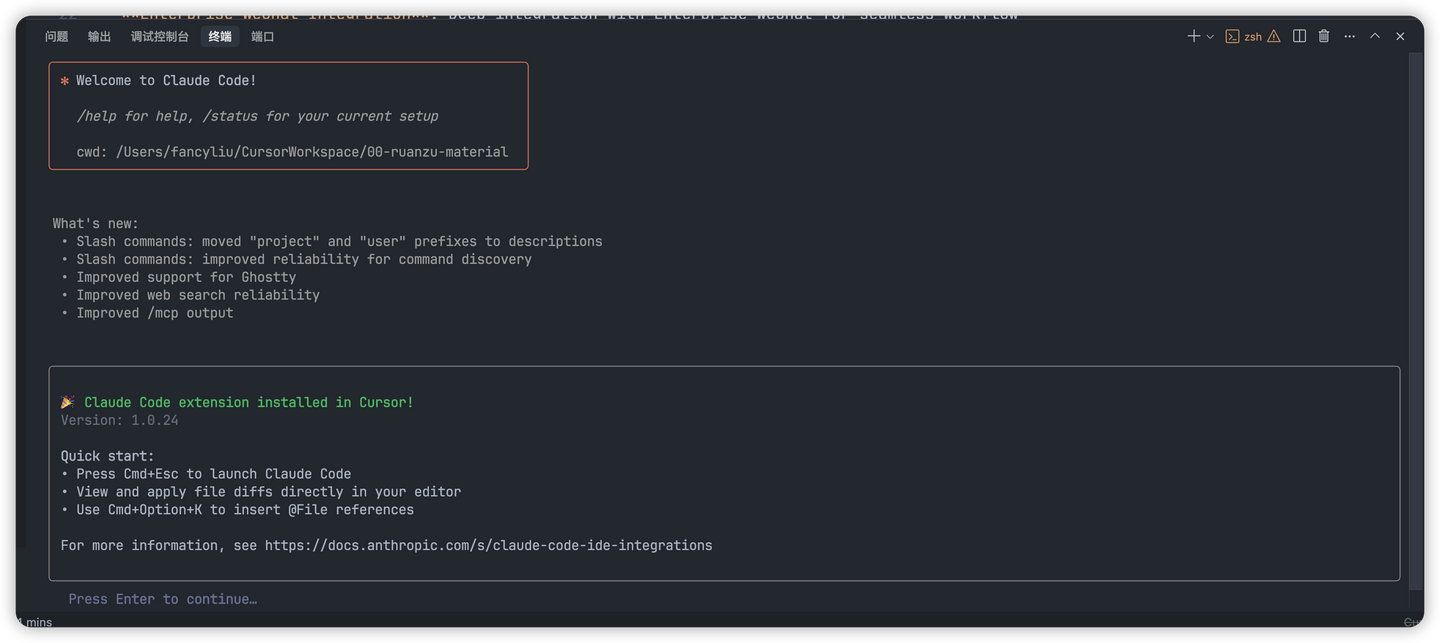Viewport: 1440px width, 643px height.
Task: Maximize panel with the up chevron
Action: point(1375,36)
